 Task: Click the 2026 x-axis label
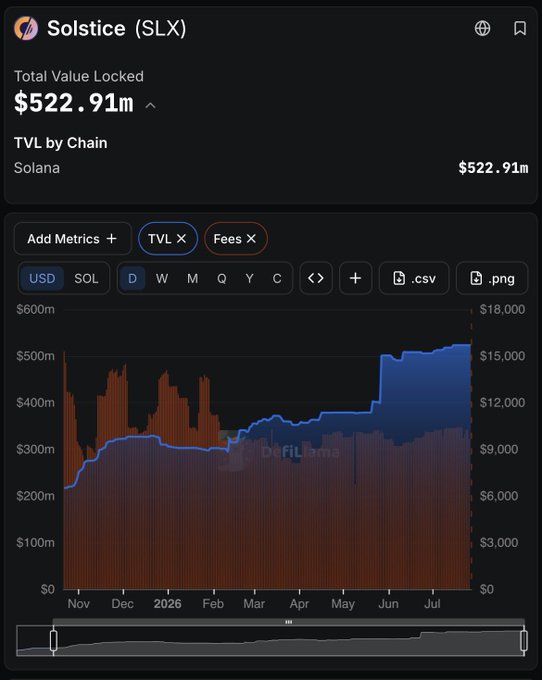[x=167, y=604]
